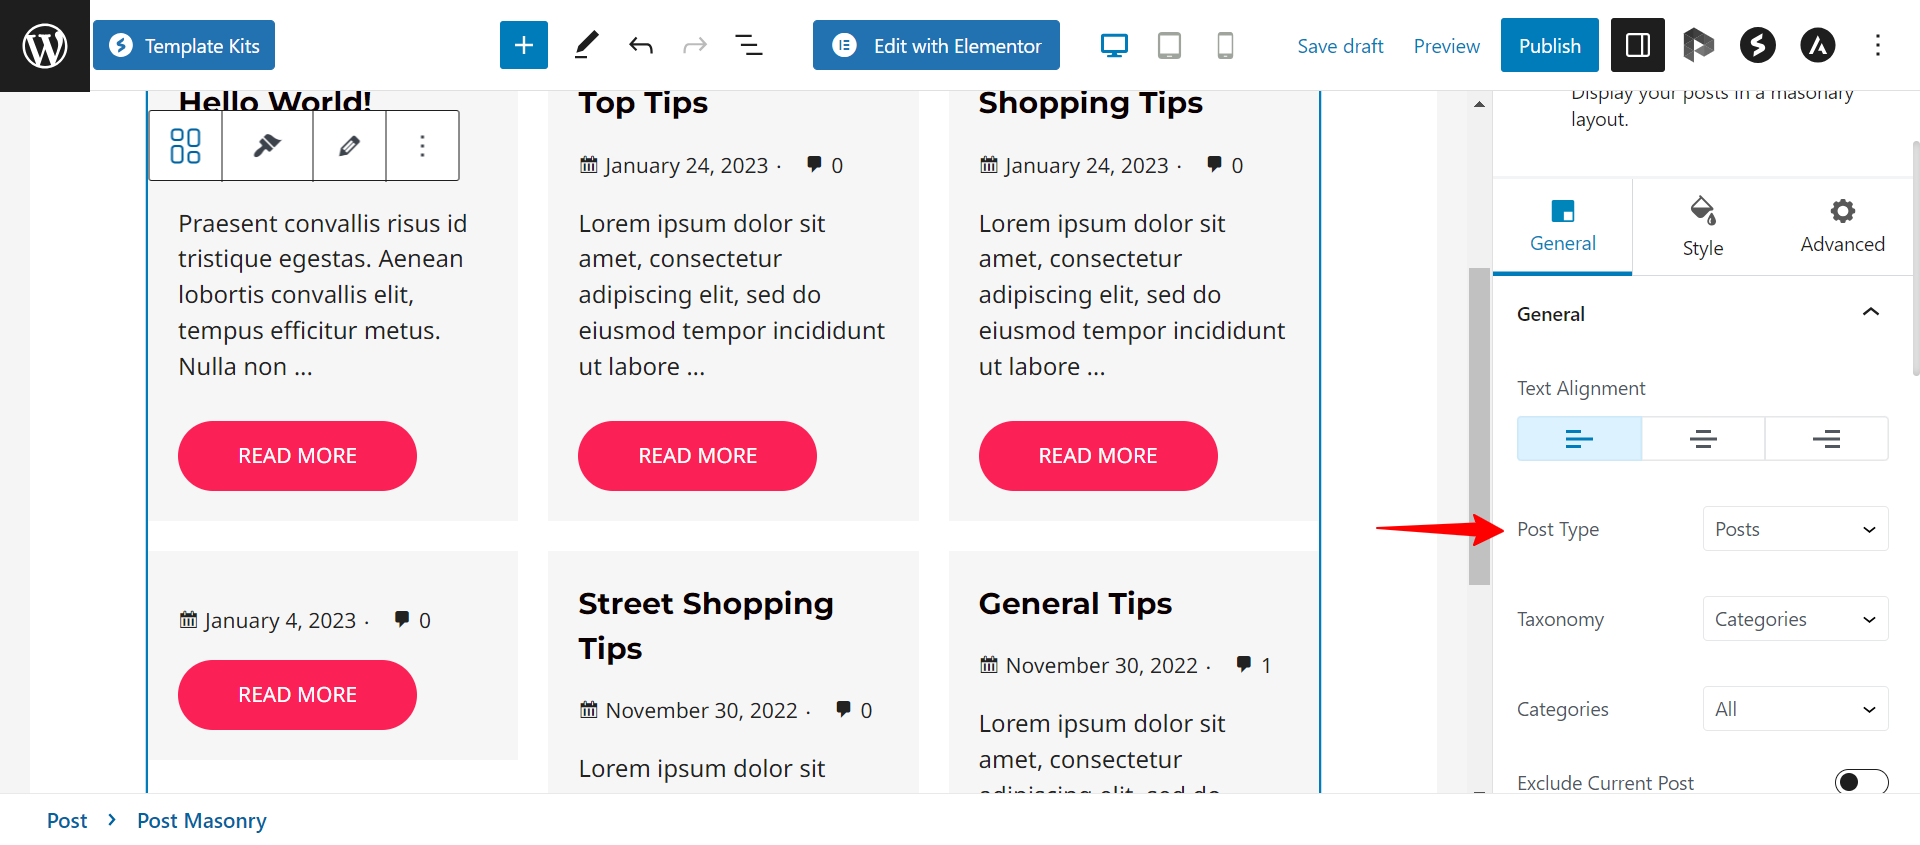Switch to mobile preview icon
Screen dimensions: 1920x845
(x=1225, y=45)
